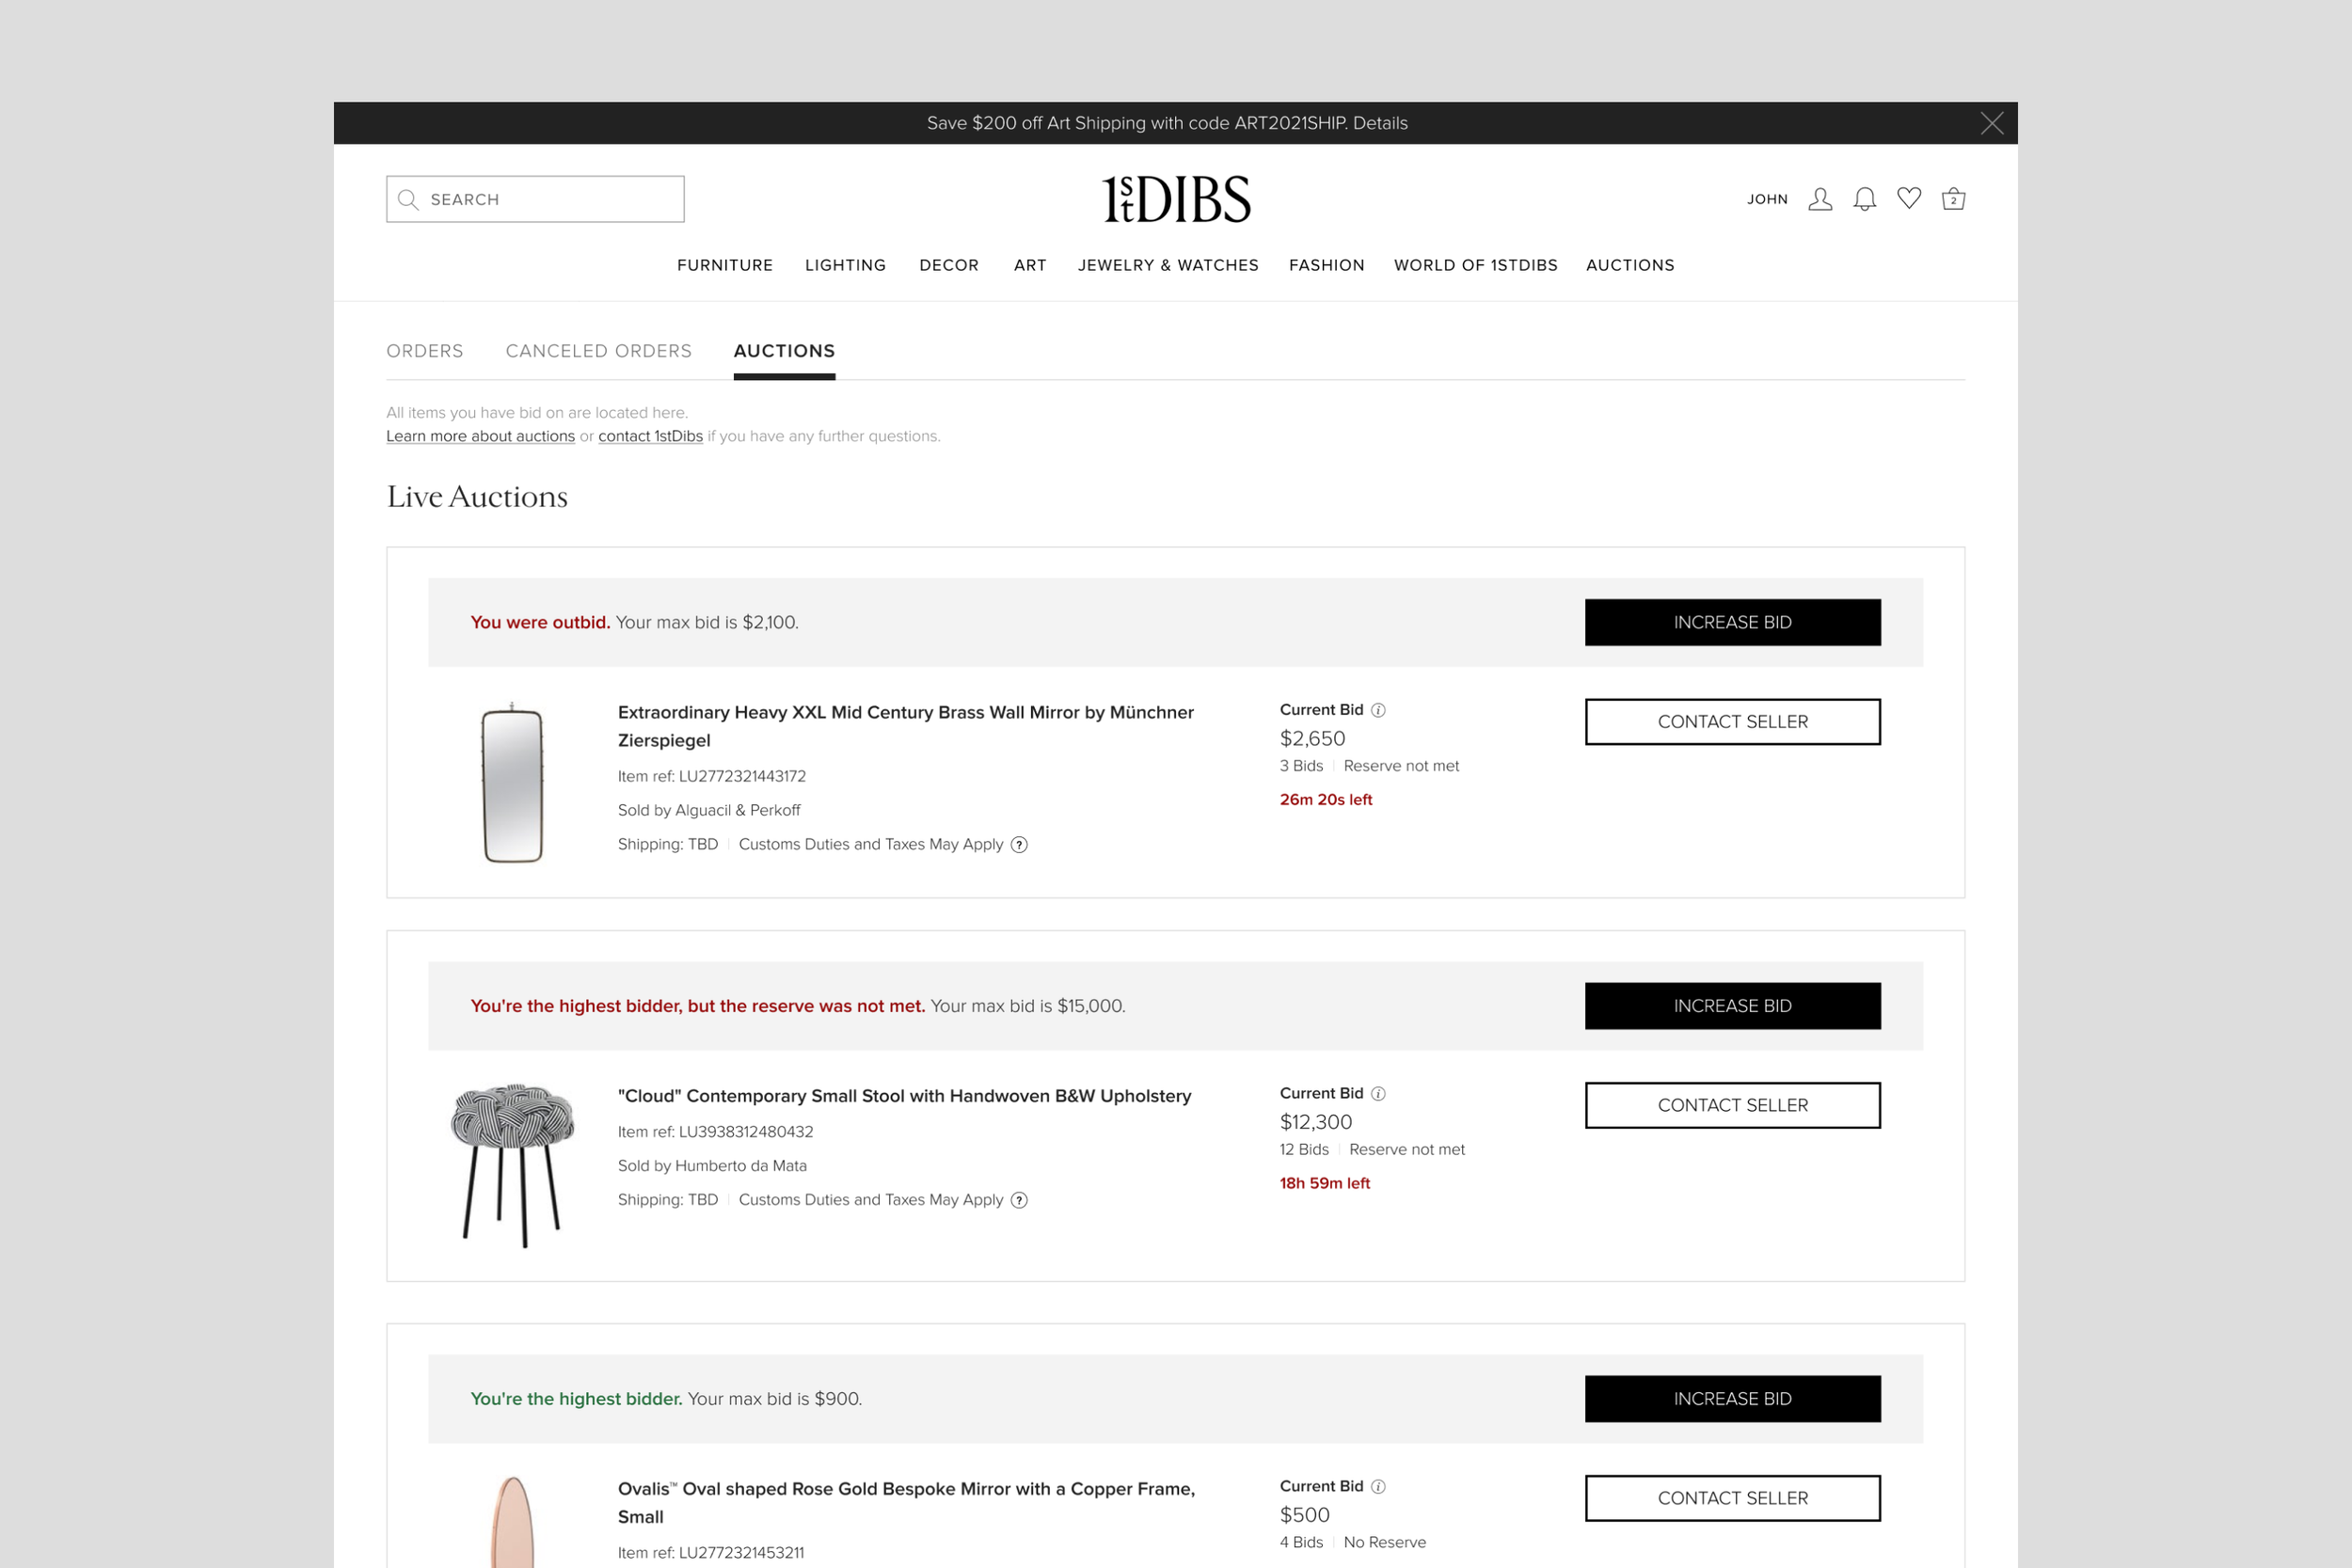2352x1568 pixels.
Task: Click the 12 Bids count
Action: (1304, 1150)
